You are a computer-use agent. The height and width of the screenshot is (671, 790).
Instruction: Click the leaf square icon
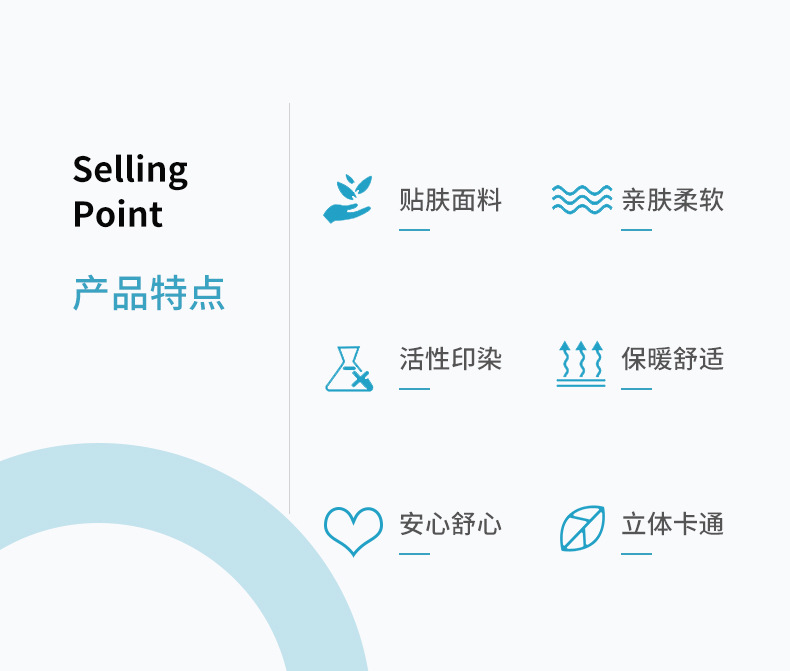581,529
